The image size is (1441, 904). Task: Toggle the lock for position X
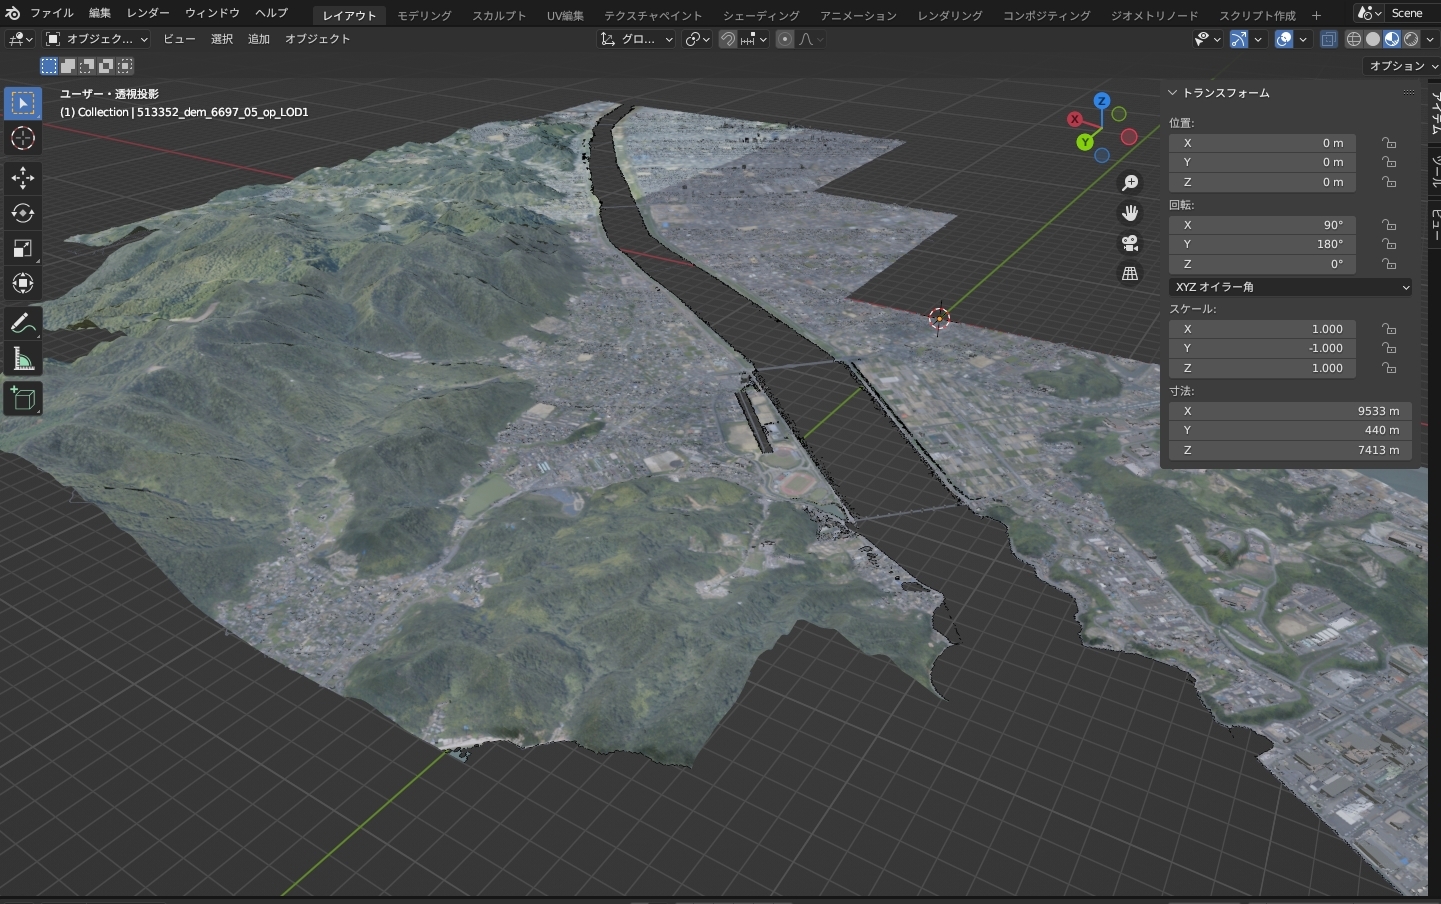1389,143
